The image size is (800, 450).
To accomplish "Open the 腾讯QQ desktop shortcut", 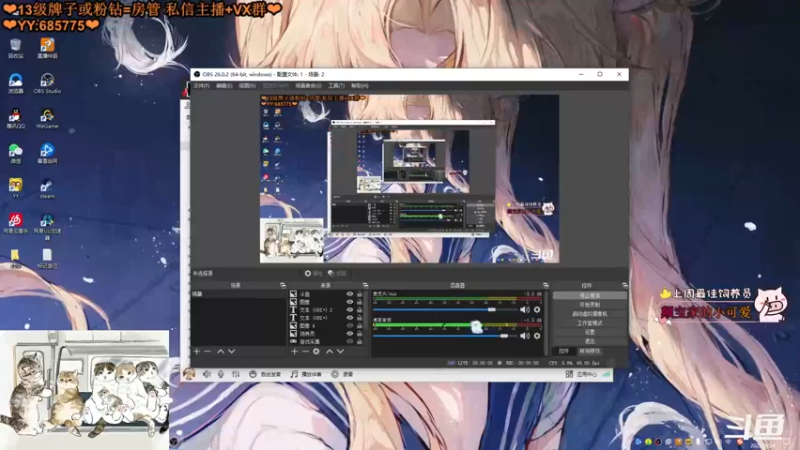I will [x=15, y=118].
